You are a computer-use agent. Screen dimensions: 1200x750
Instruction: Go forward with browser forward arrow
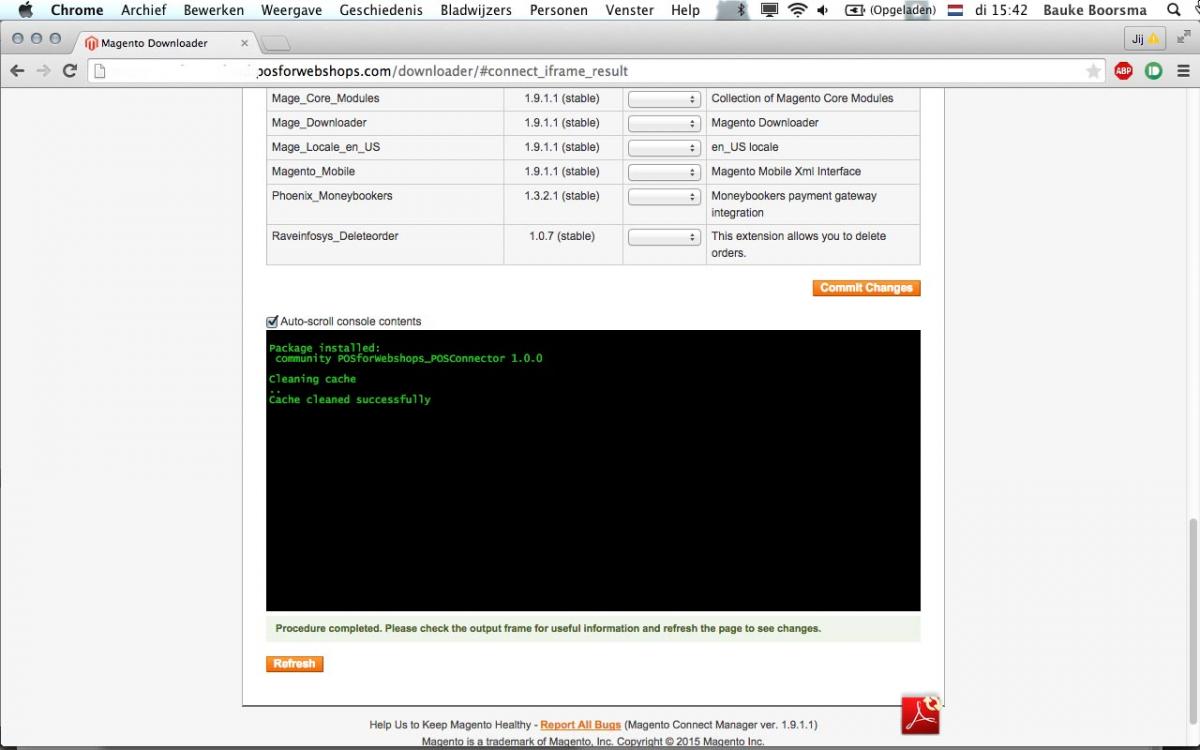click(x=43, y=71)
